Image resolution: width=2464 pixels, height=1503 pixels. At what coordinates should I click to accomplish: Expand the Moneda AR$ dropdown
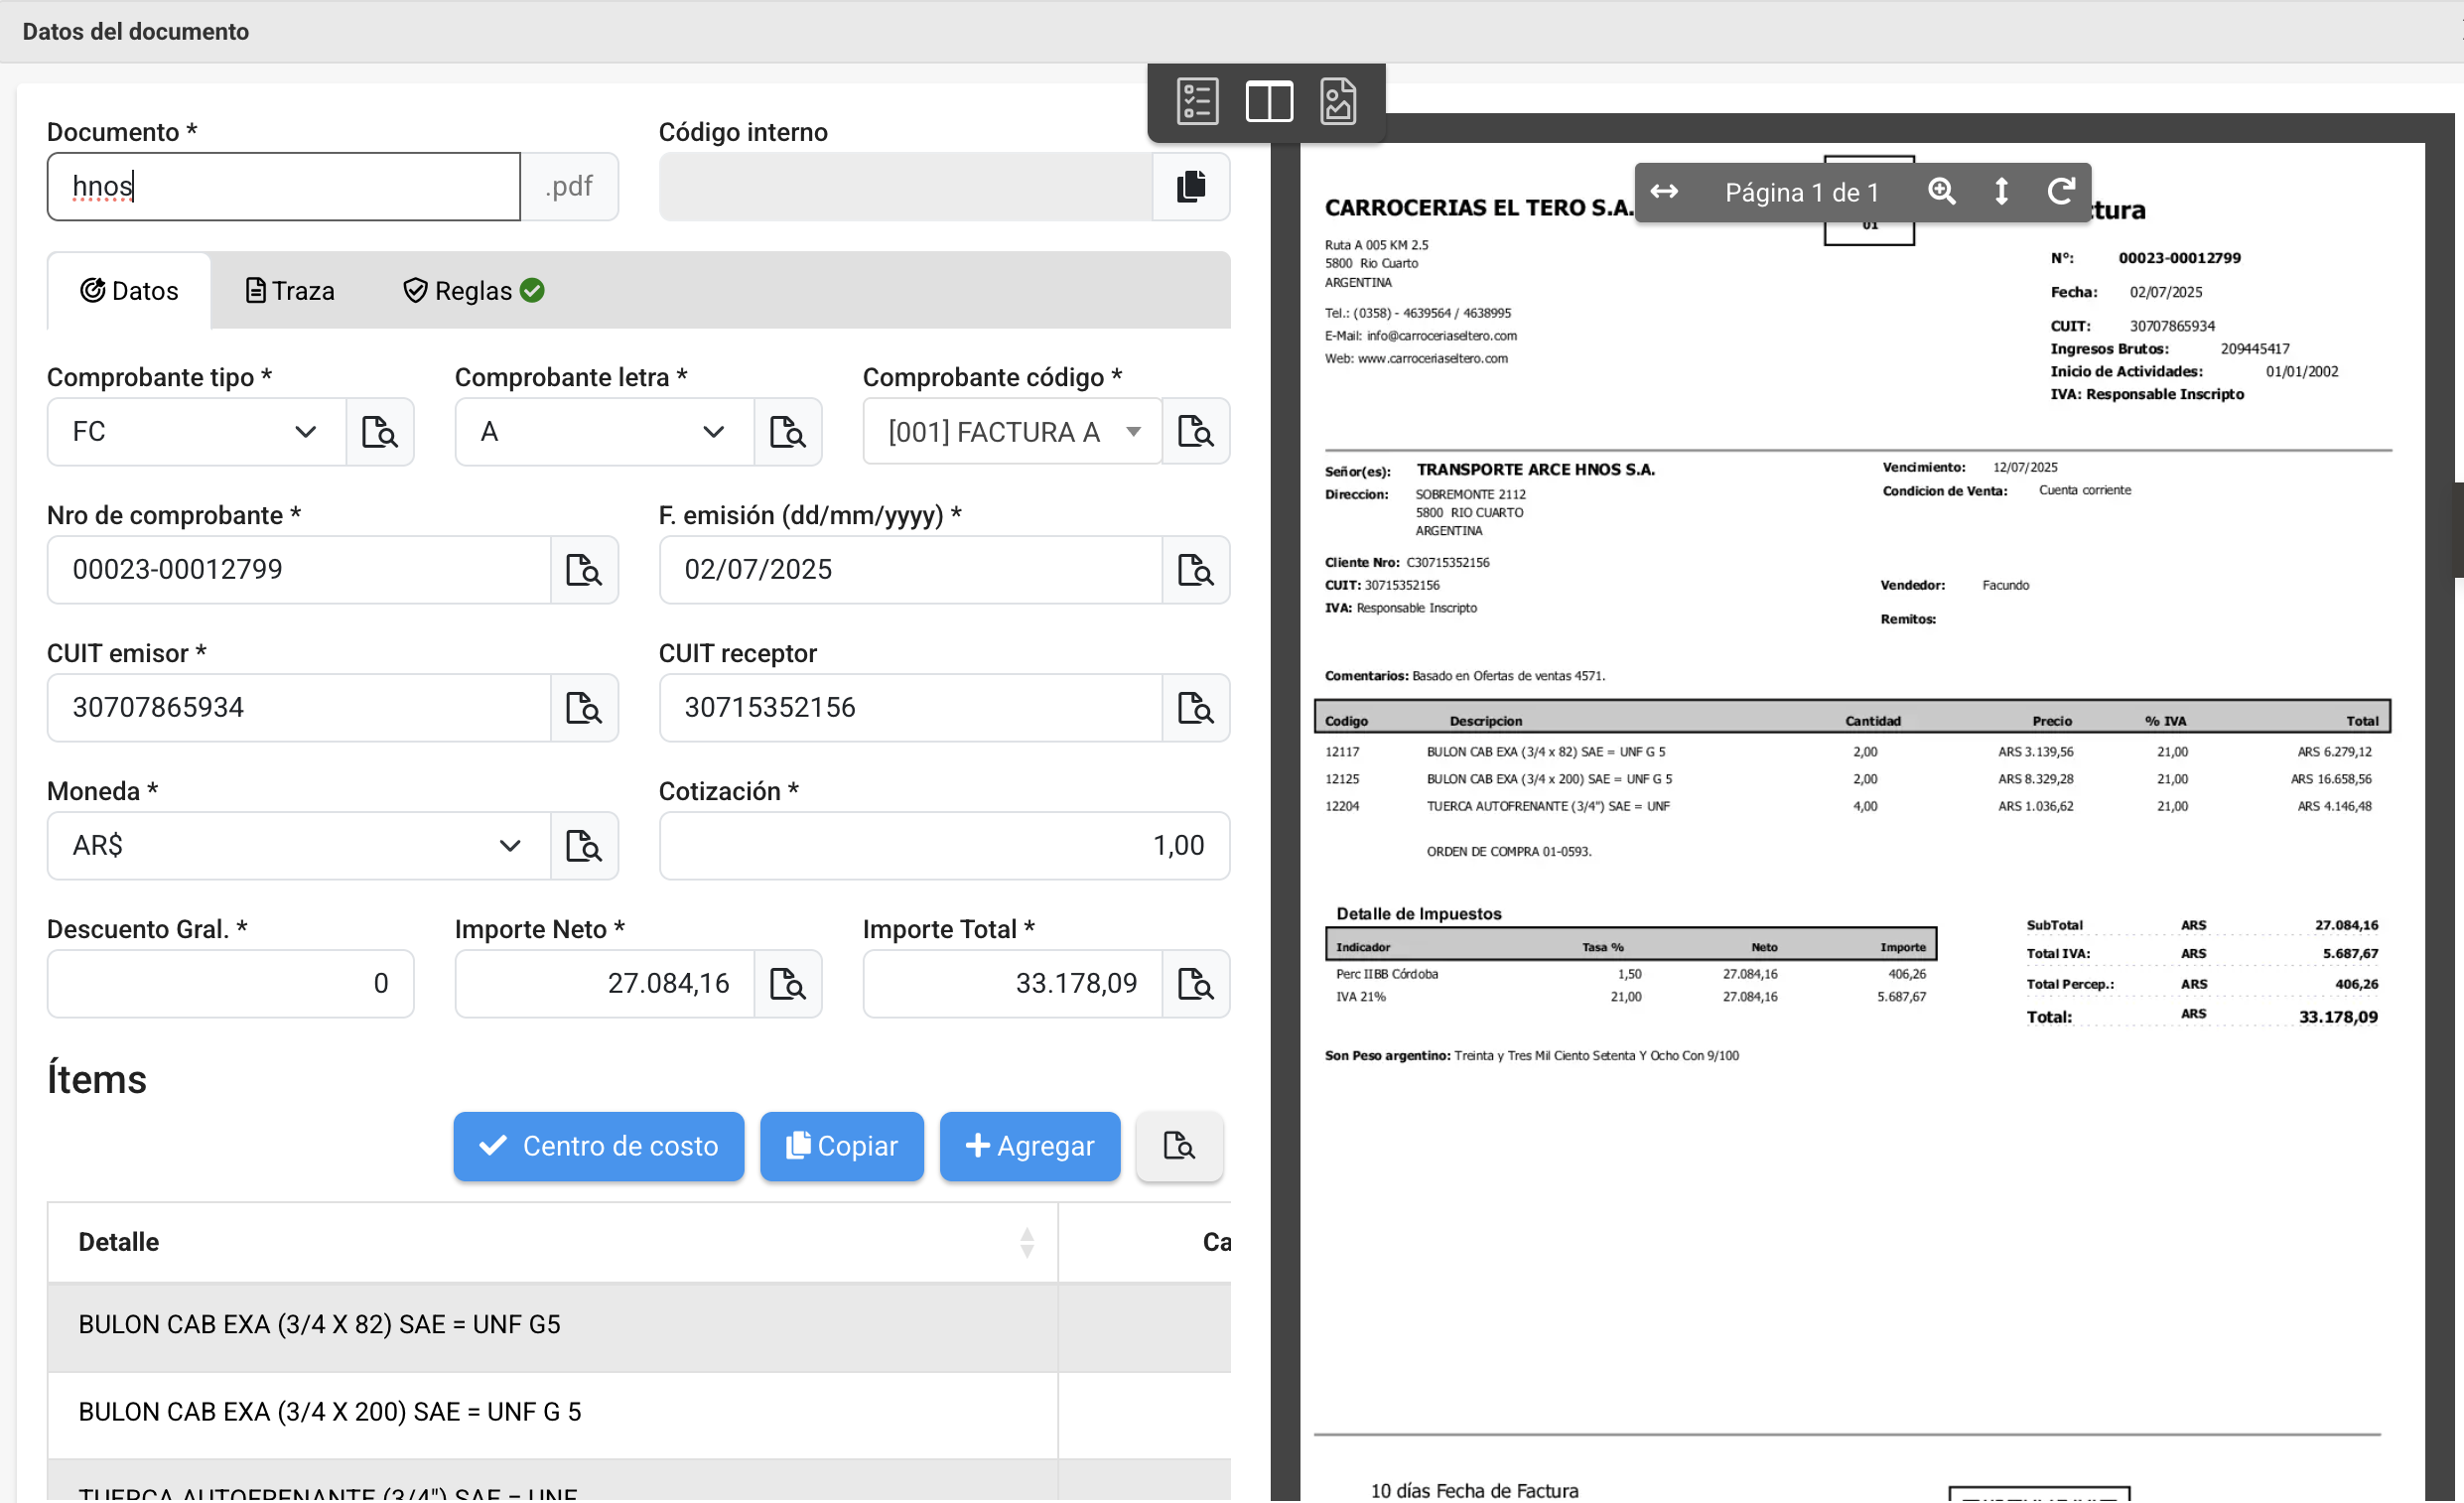click(298, 846)
